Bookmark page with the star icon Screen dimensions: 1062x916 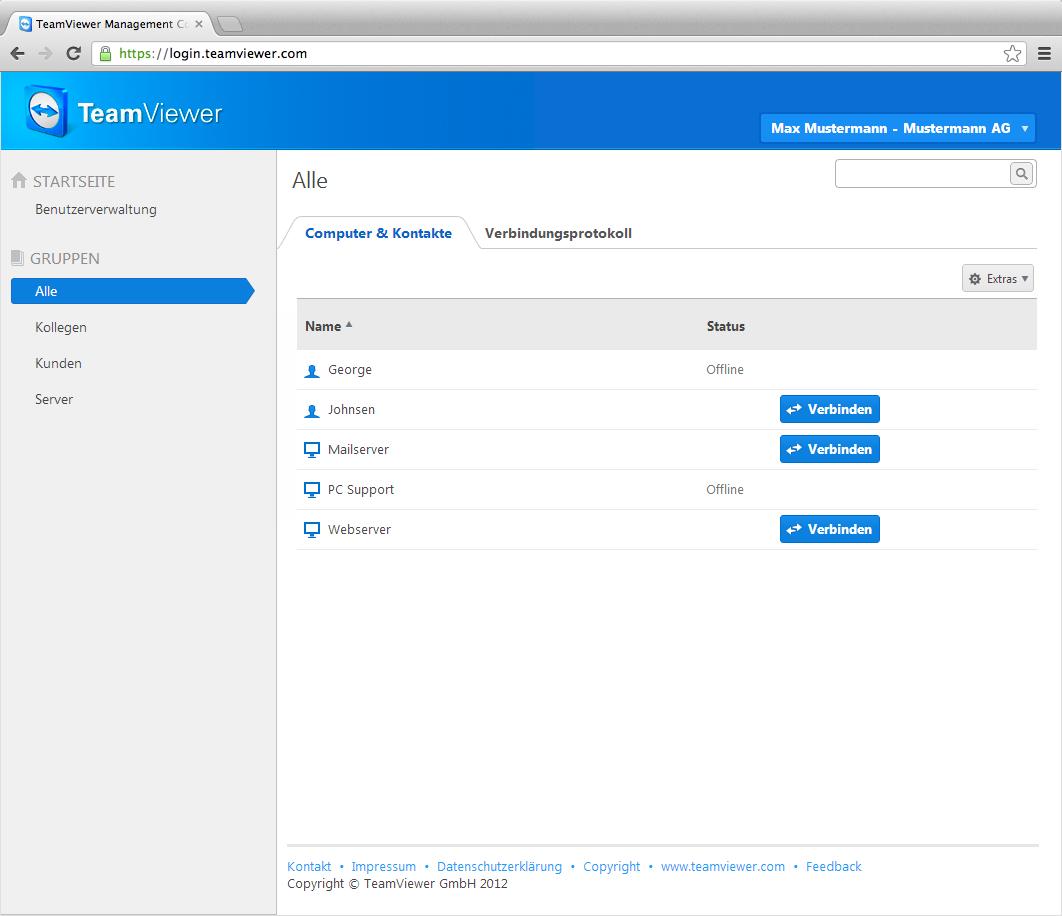tap(1012, 54)
